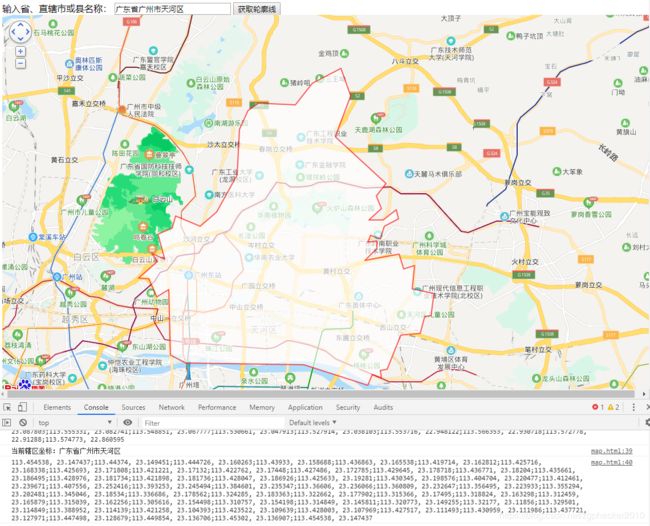Open the JavaScript context 'top' dropdown
The height and width of the screenshot is (526, 650).
click(75, 422)
